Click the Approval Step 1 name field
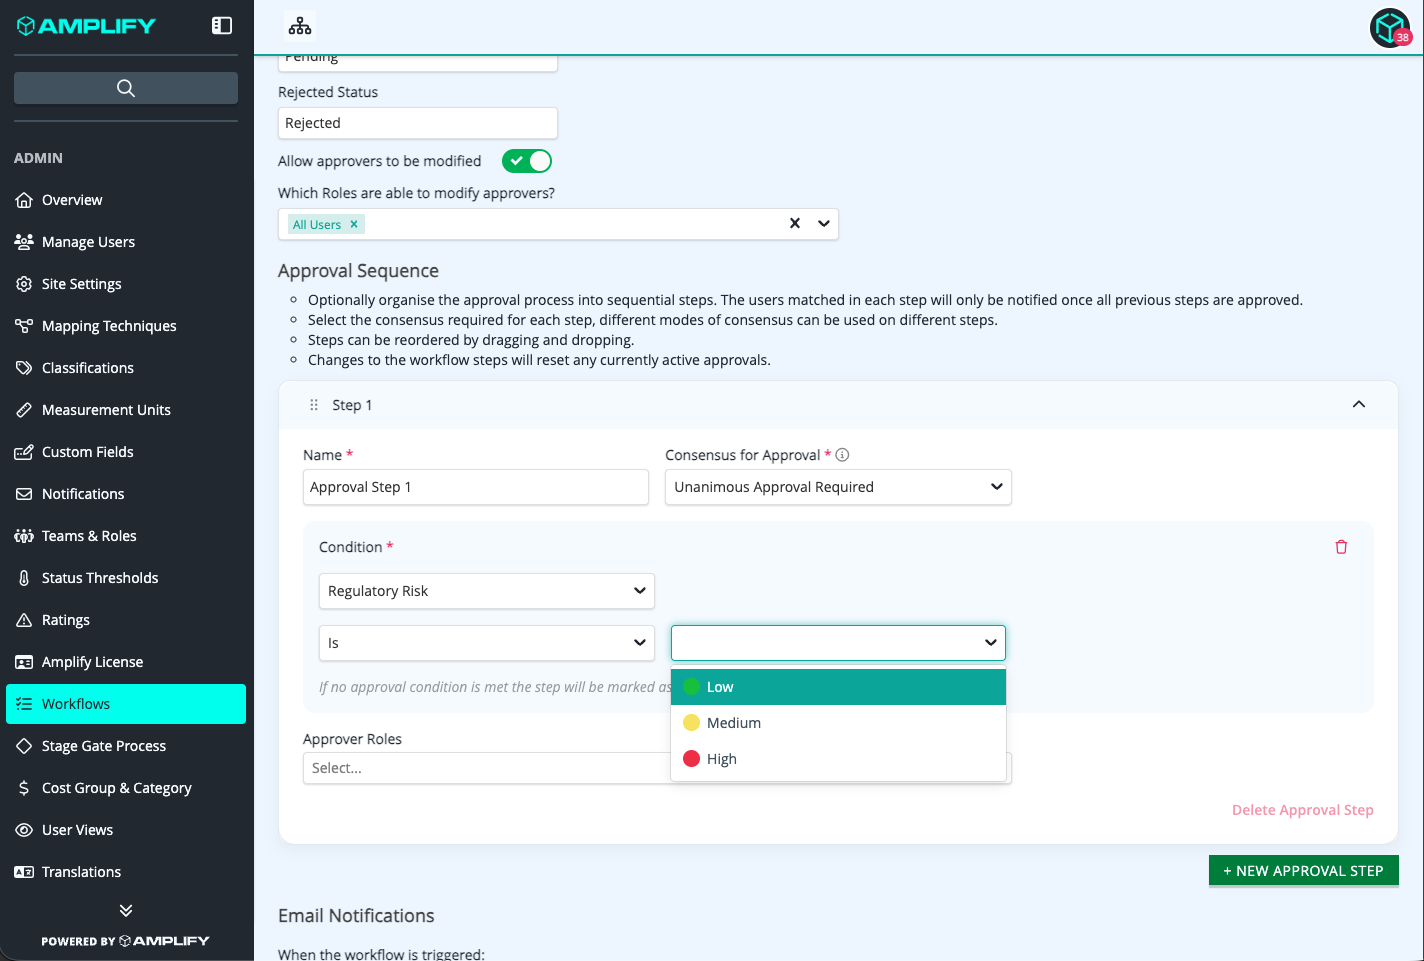 (x=476, y=487)
